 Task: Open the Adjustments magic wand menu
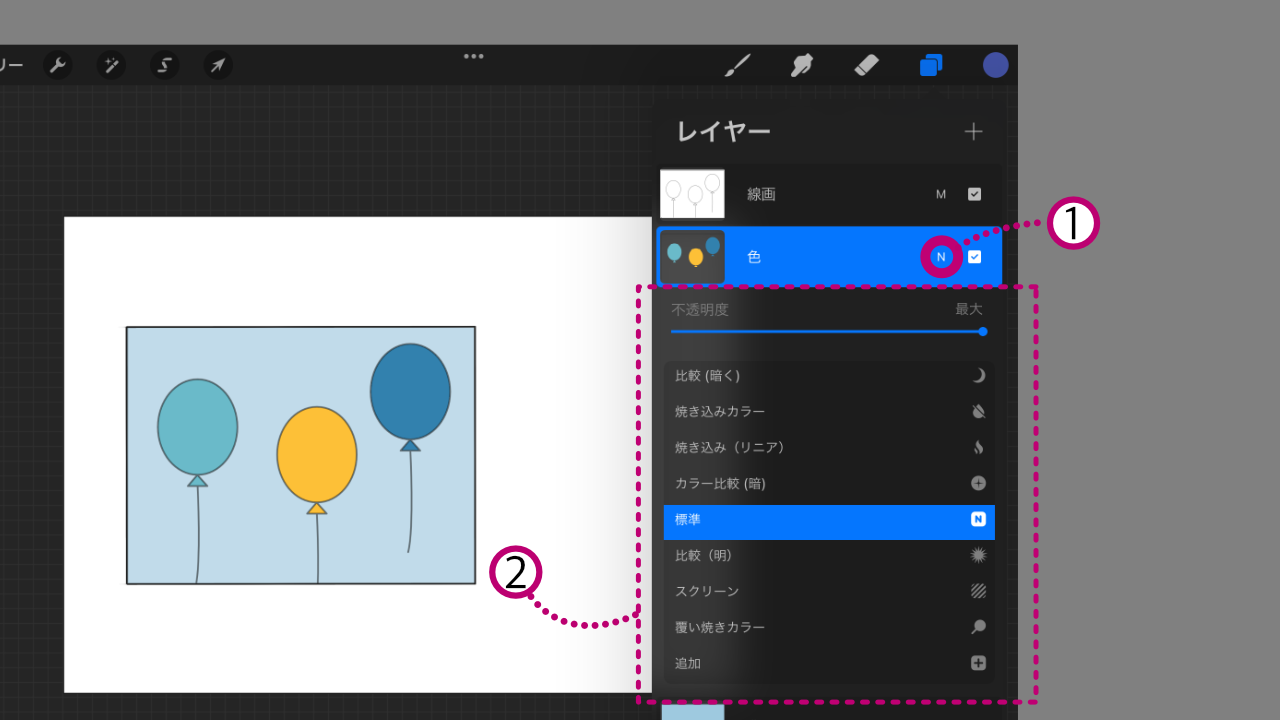click(x=111, y=66)
